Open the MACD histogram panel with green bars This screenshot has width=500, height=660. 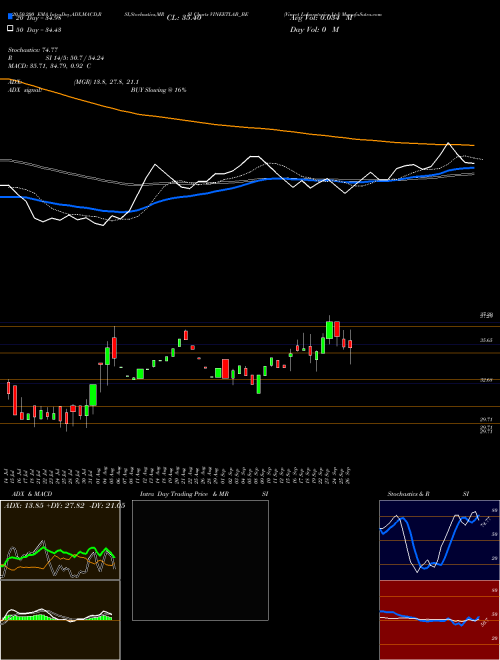coord(60,620)
